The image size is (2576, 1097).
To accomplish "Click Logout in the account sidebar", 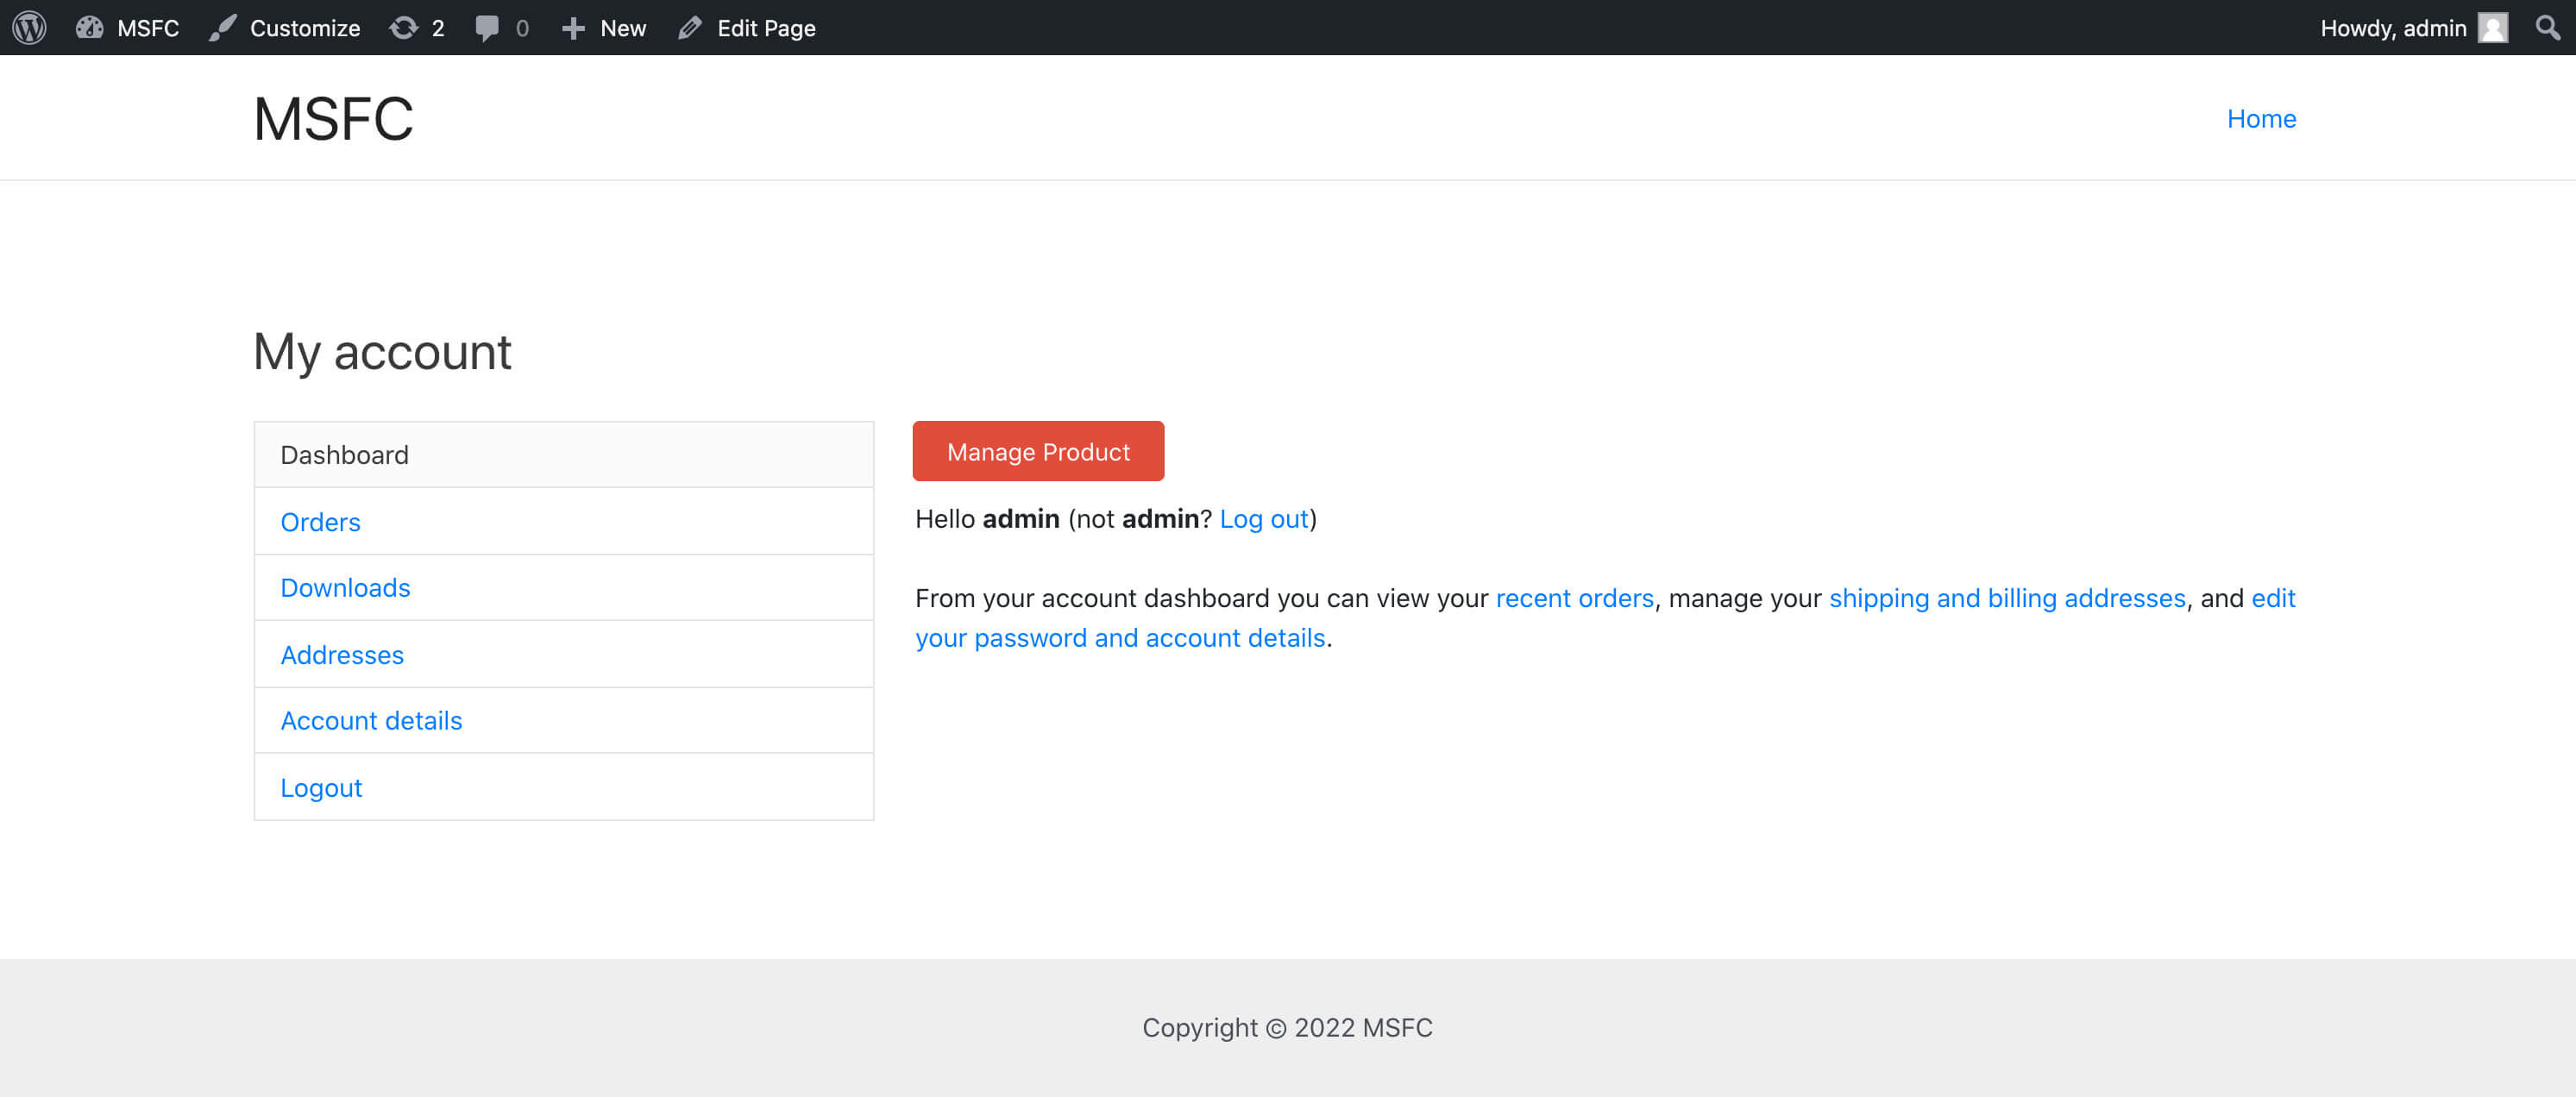I will pyautogui.click(x=321, y=788).
